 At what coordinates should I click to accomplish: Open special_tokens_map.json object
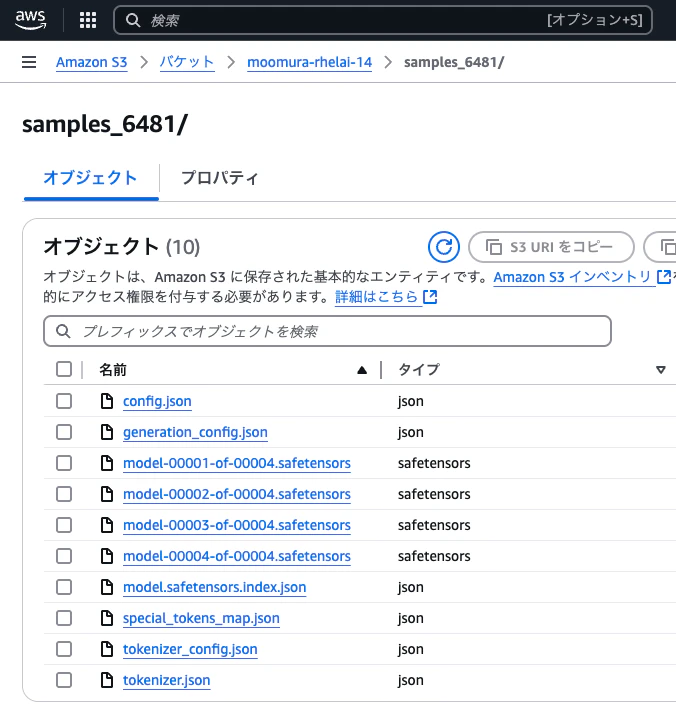201,618
